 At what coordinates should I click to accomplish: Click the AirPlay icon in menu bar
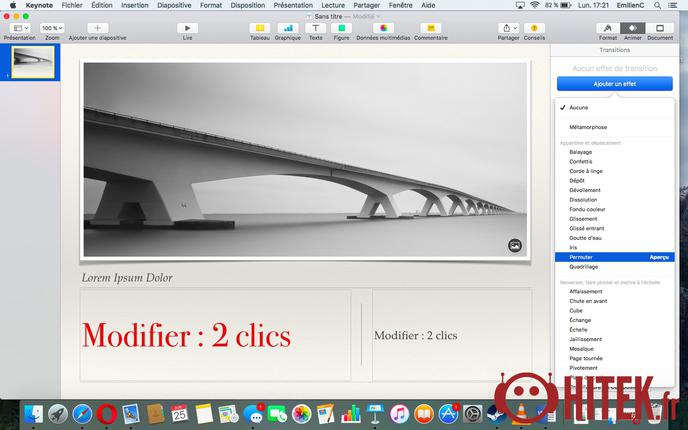click(520, 5)
